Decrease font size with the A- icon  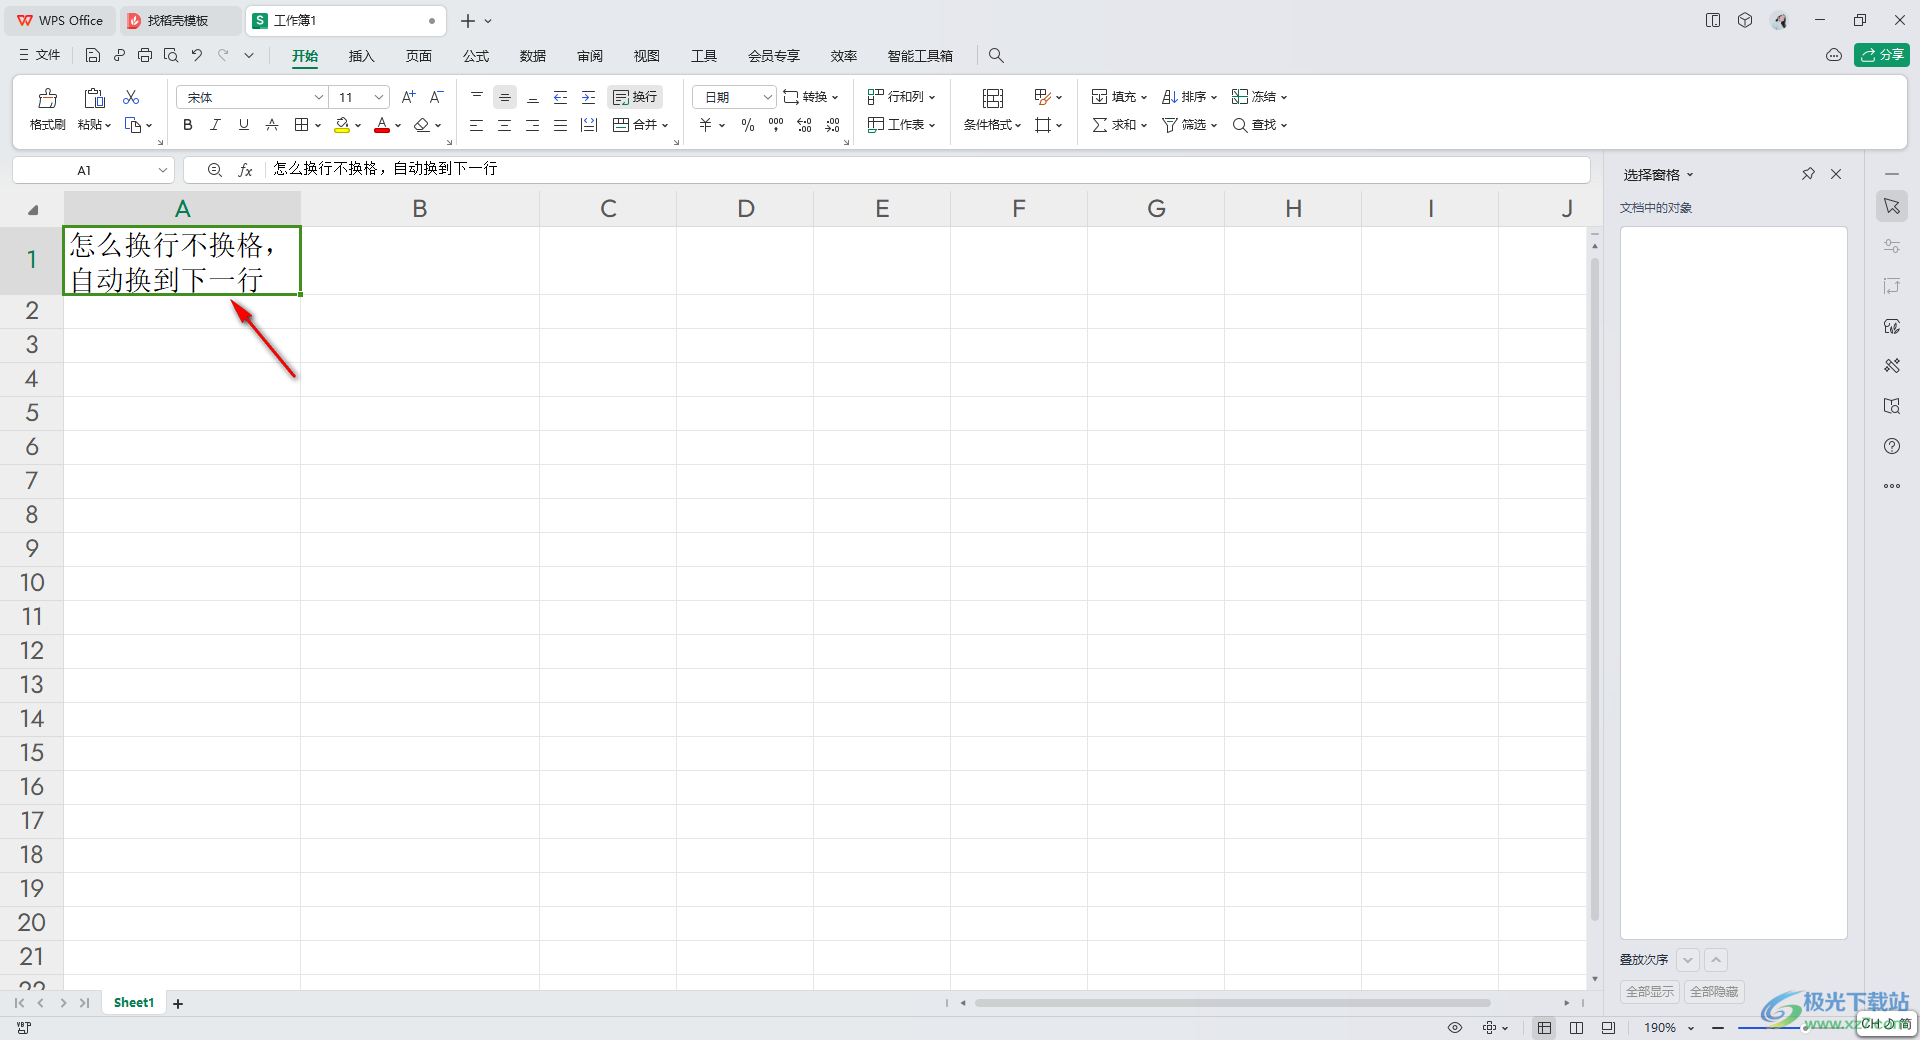tap(436, 97)
